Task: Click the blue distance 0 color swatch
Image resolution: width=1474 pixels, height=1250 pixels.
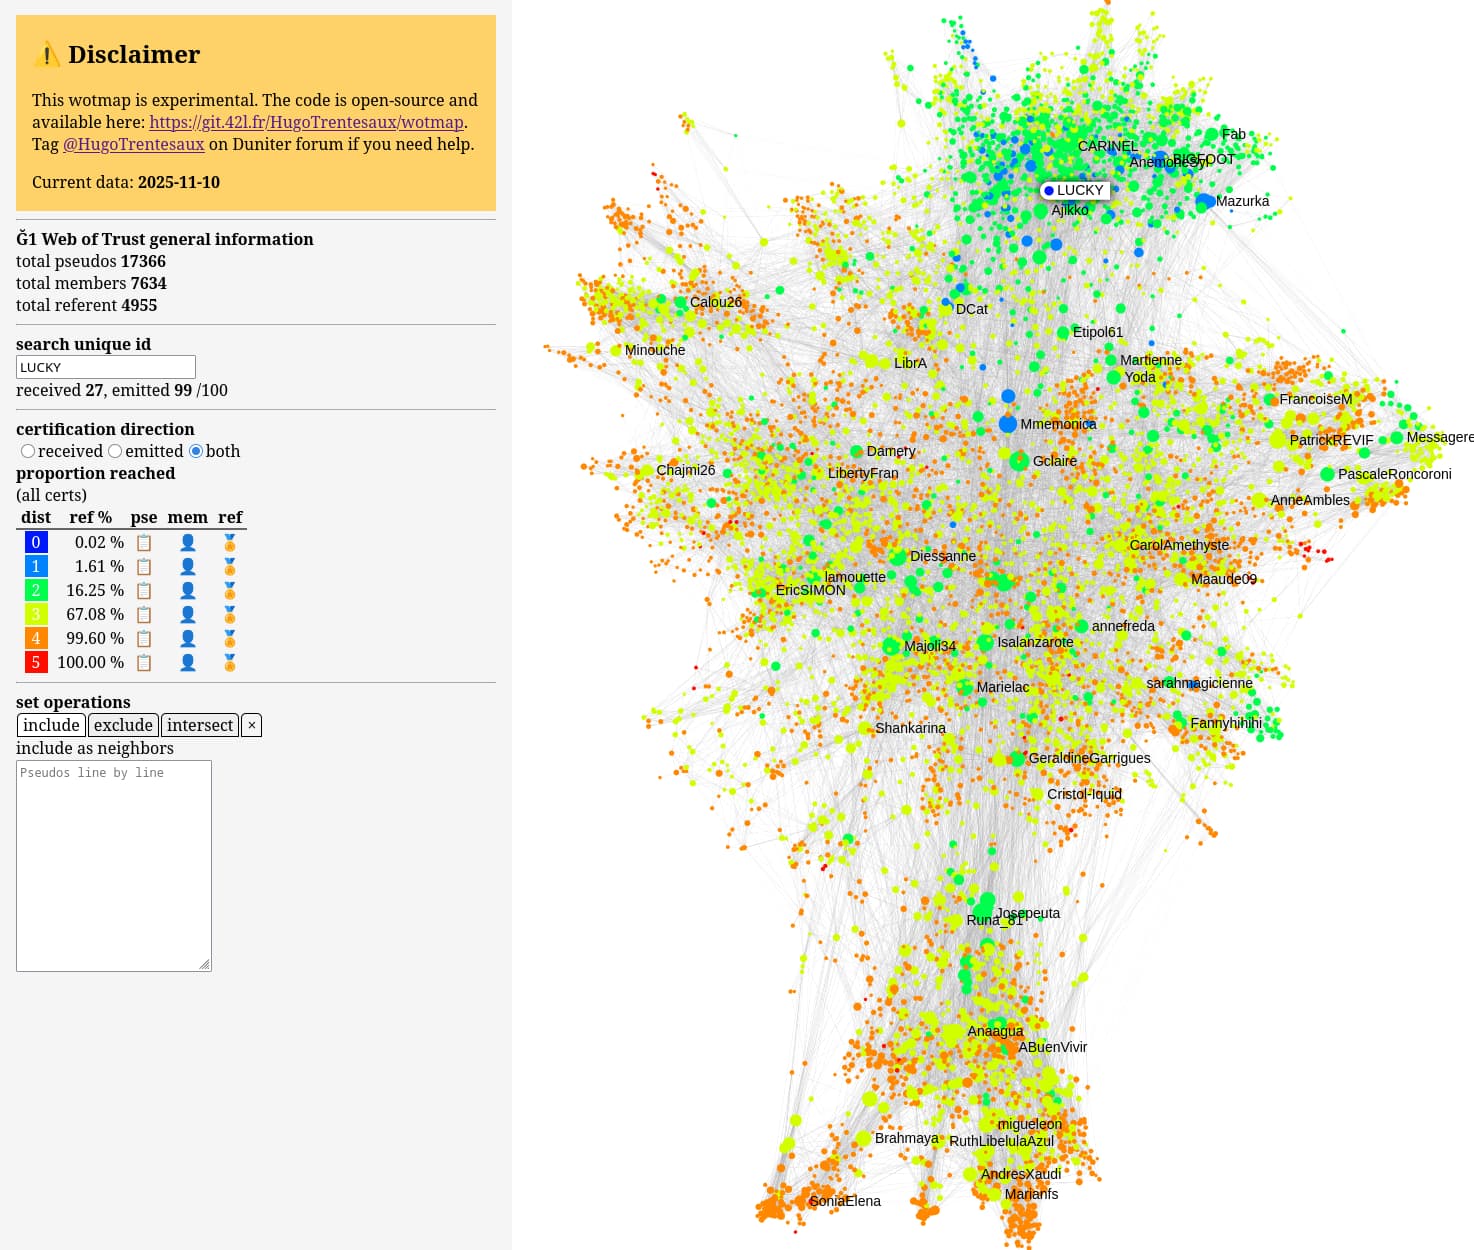Action: [36, 543]
